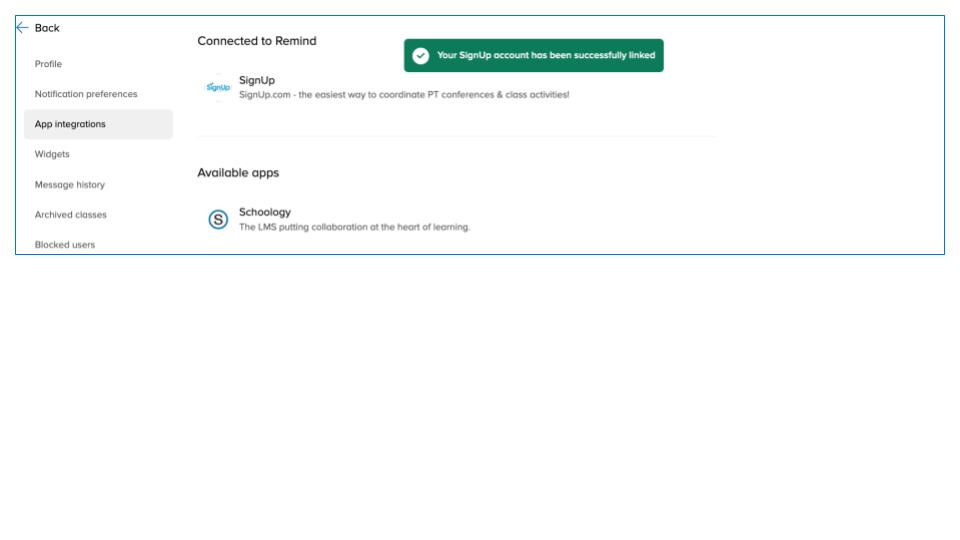
Task: Click the Schoology logo icon
Action: point(218,220)
